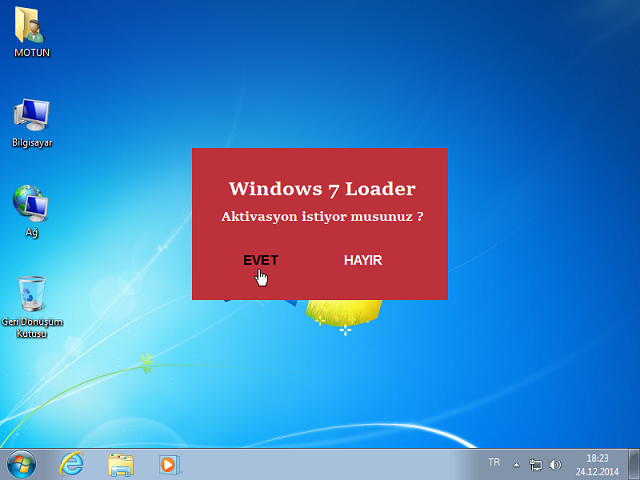This screenshot has width=640, height=480.
Task: Launch Internet Explorer from the taskbar
Action: [x=71, y=464]
